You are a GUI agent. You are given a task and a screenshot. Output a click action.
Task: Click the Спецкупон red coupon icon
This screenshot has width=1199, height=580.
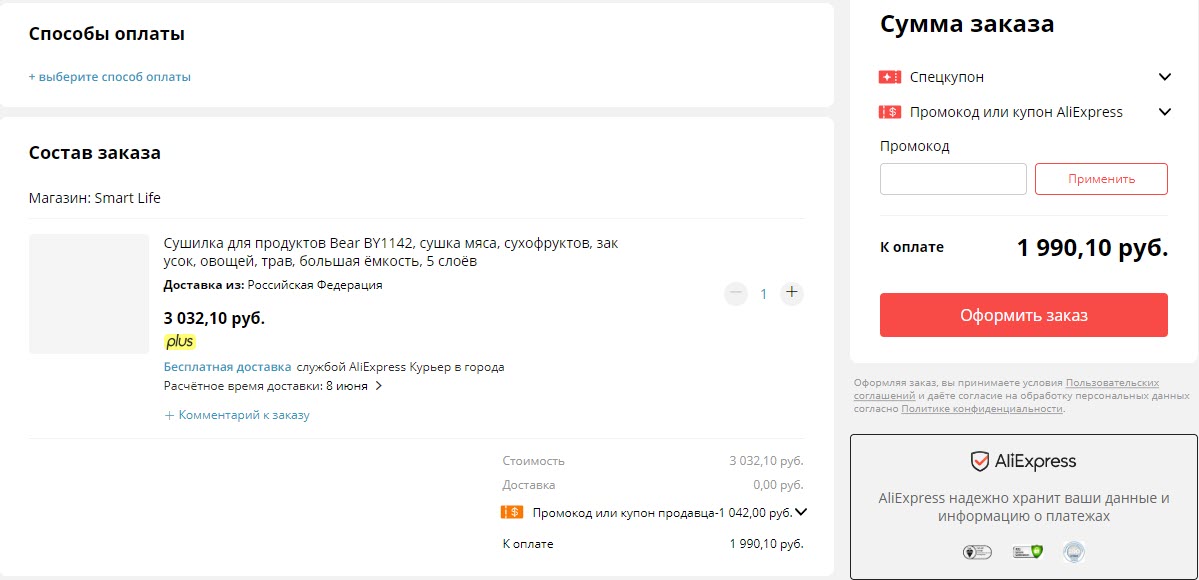tap(889, 77)
